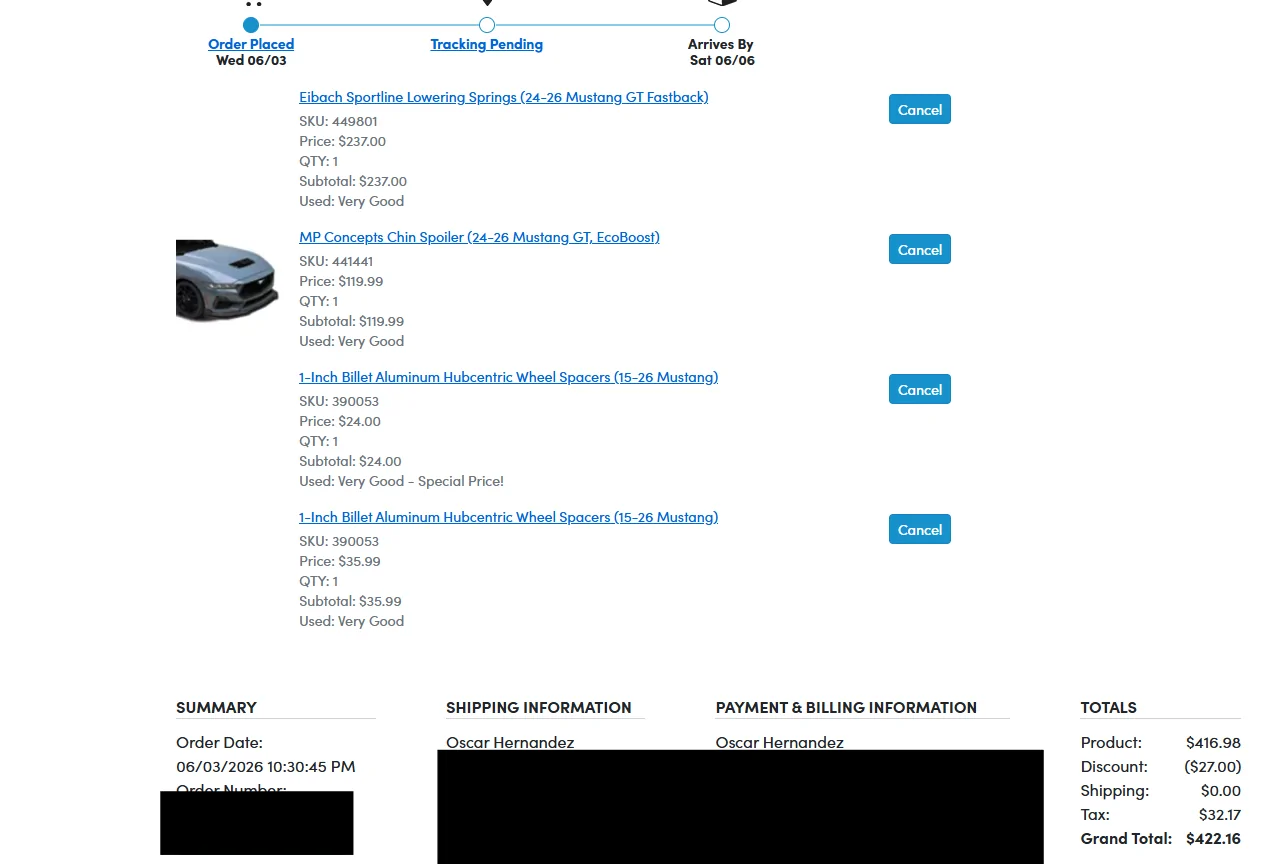1274x865 pixels.
Task: Click the SUMMARY section heading
Action: click(x=216, y=707)
